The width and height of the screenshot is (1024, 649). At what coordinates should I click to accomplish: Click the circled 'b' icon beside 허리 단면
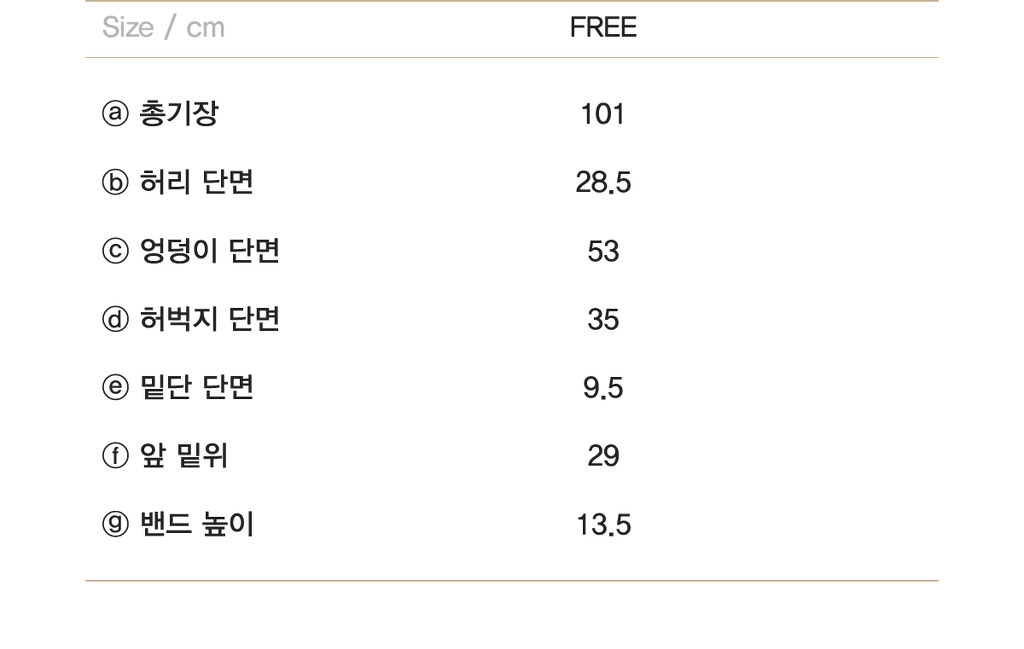click(115, 182)
